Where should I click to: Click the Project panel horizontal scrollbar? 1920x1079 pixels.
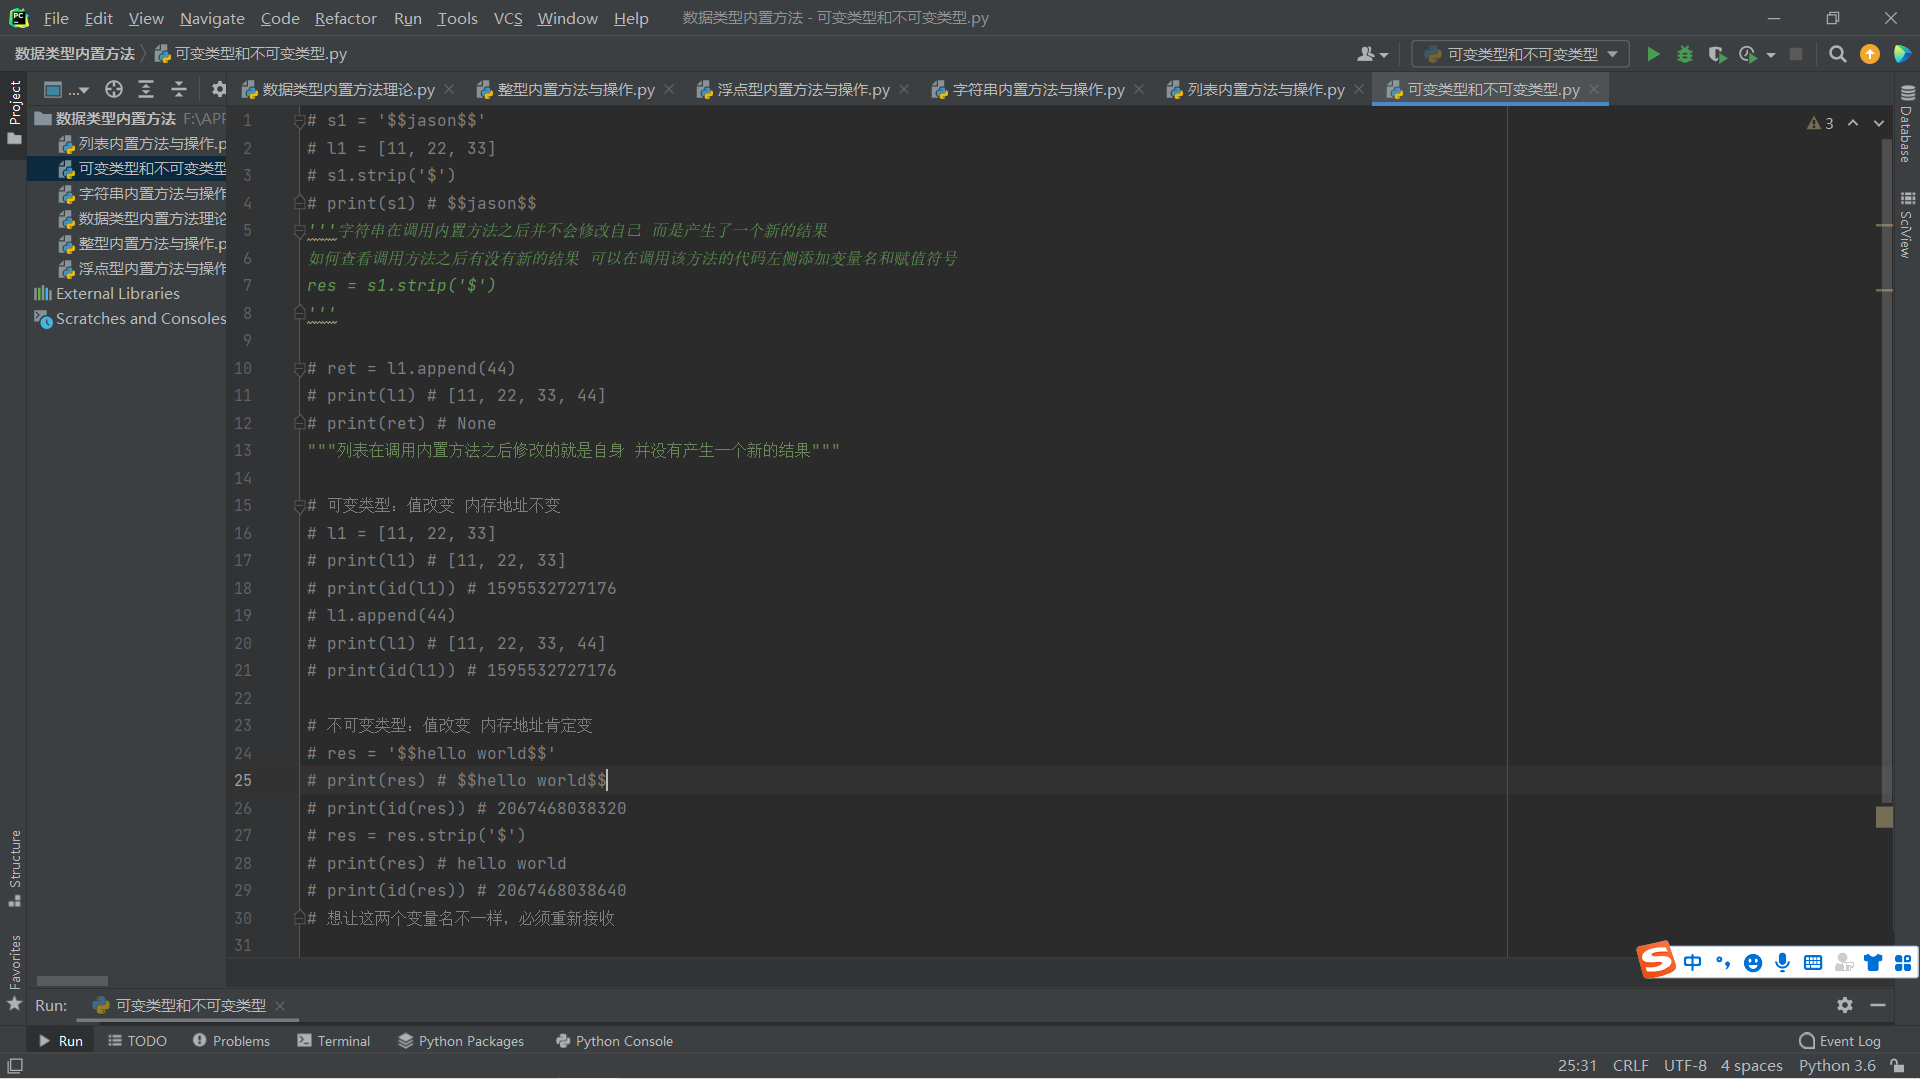coord(72,981)
